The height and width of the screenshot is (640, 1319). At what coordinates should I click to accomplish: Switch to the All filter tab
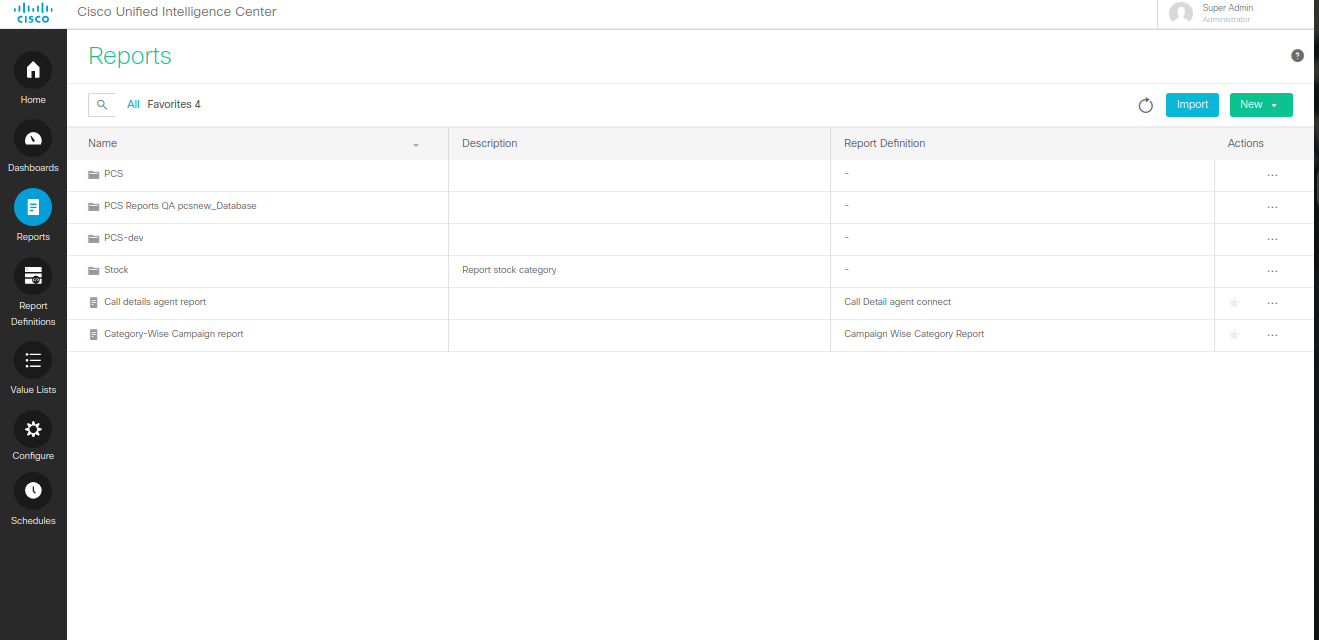coord(133,105)
